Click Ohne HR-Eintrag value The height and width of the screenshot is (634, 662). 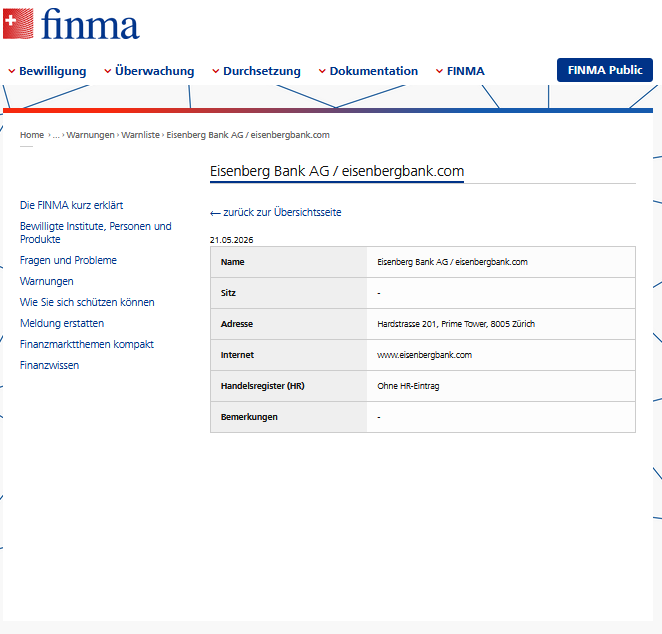tap(408, 386)
